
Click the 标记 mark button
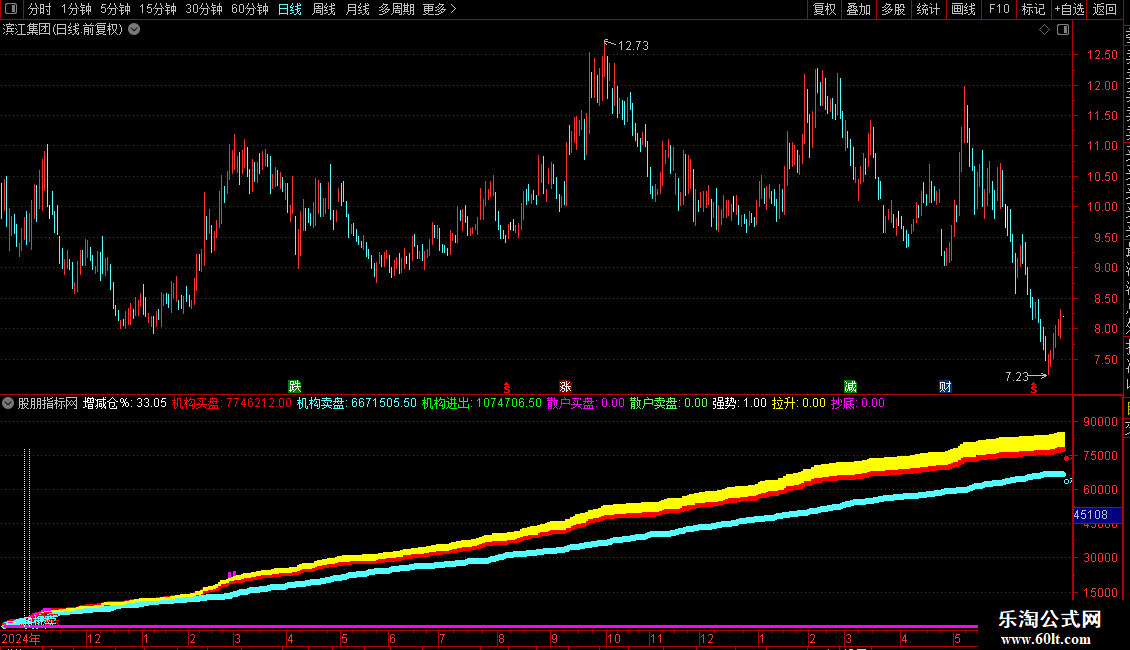1033,9
